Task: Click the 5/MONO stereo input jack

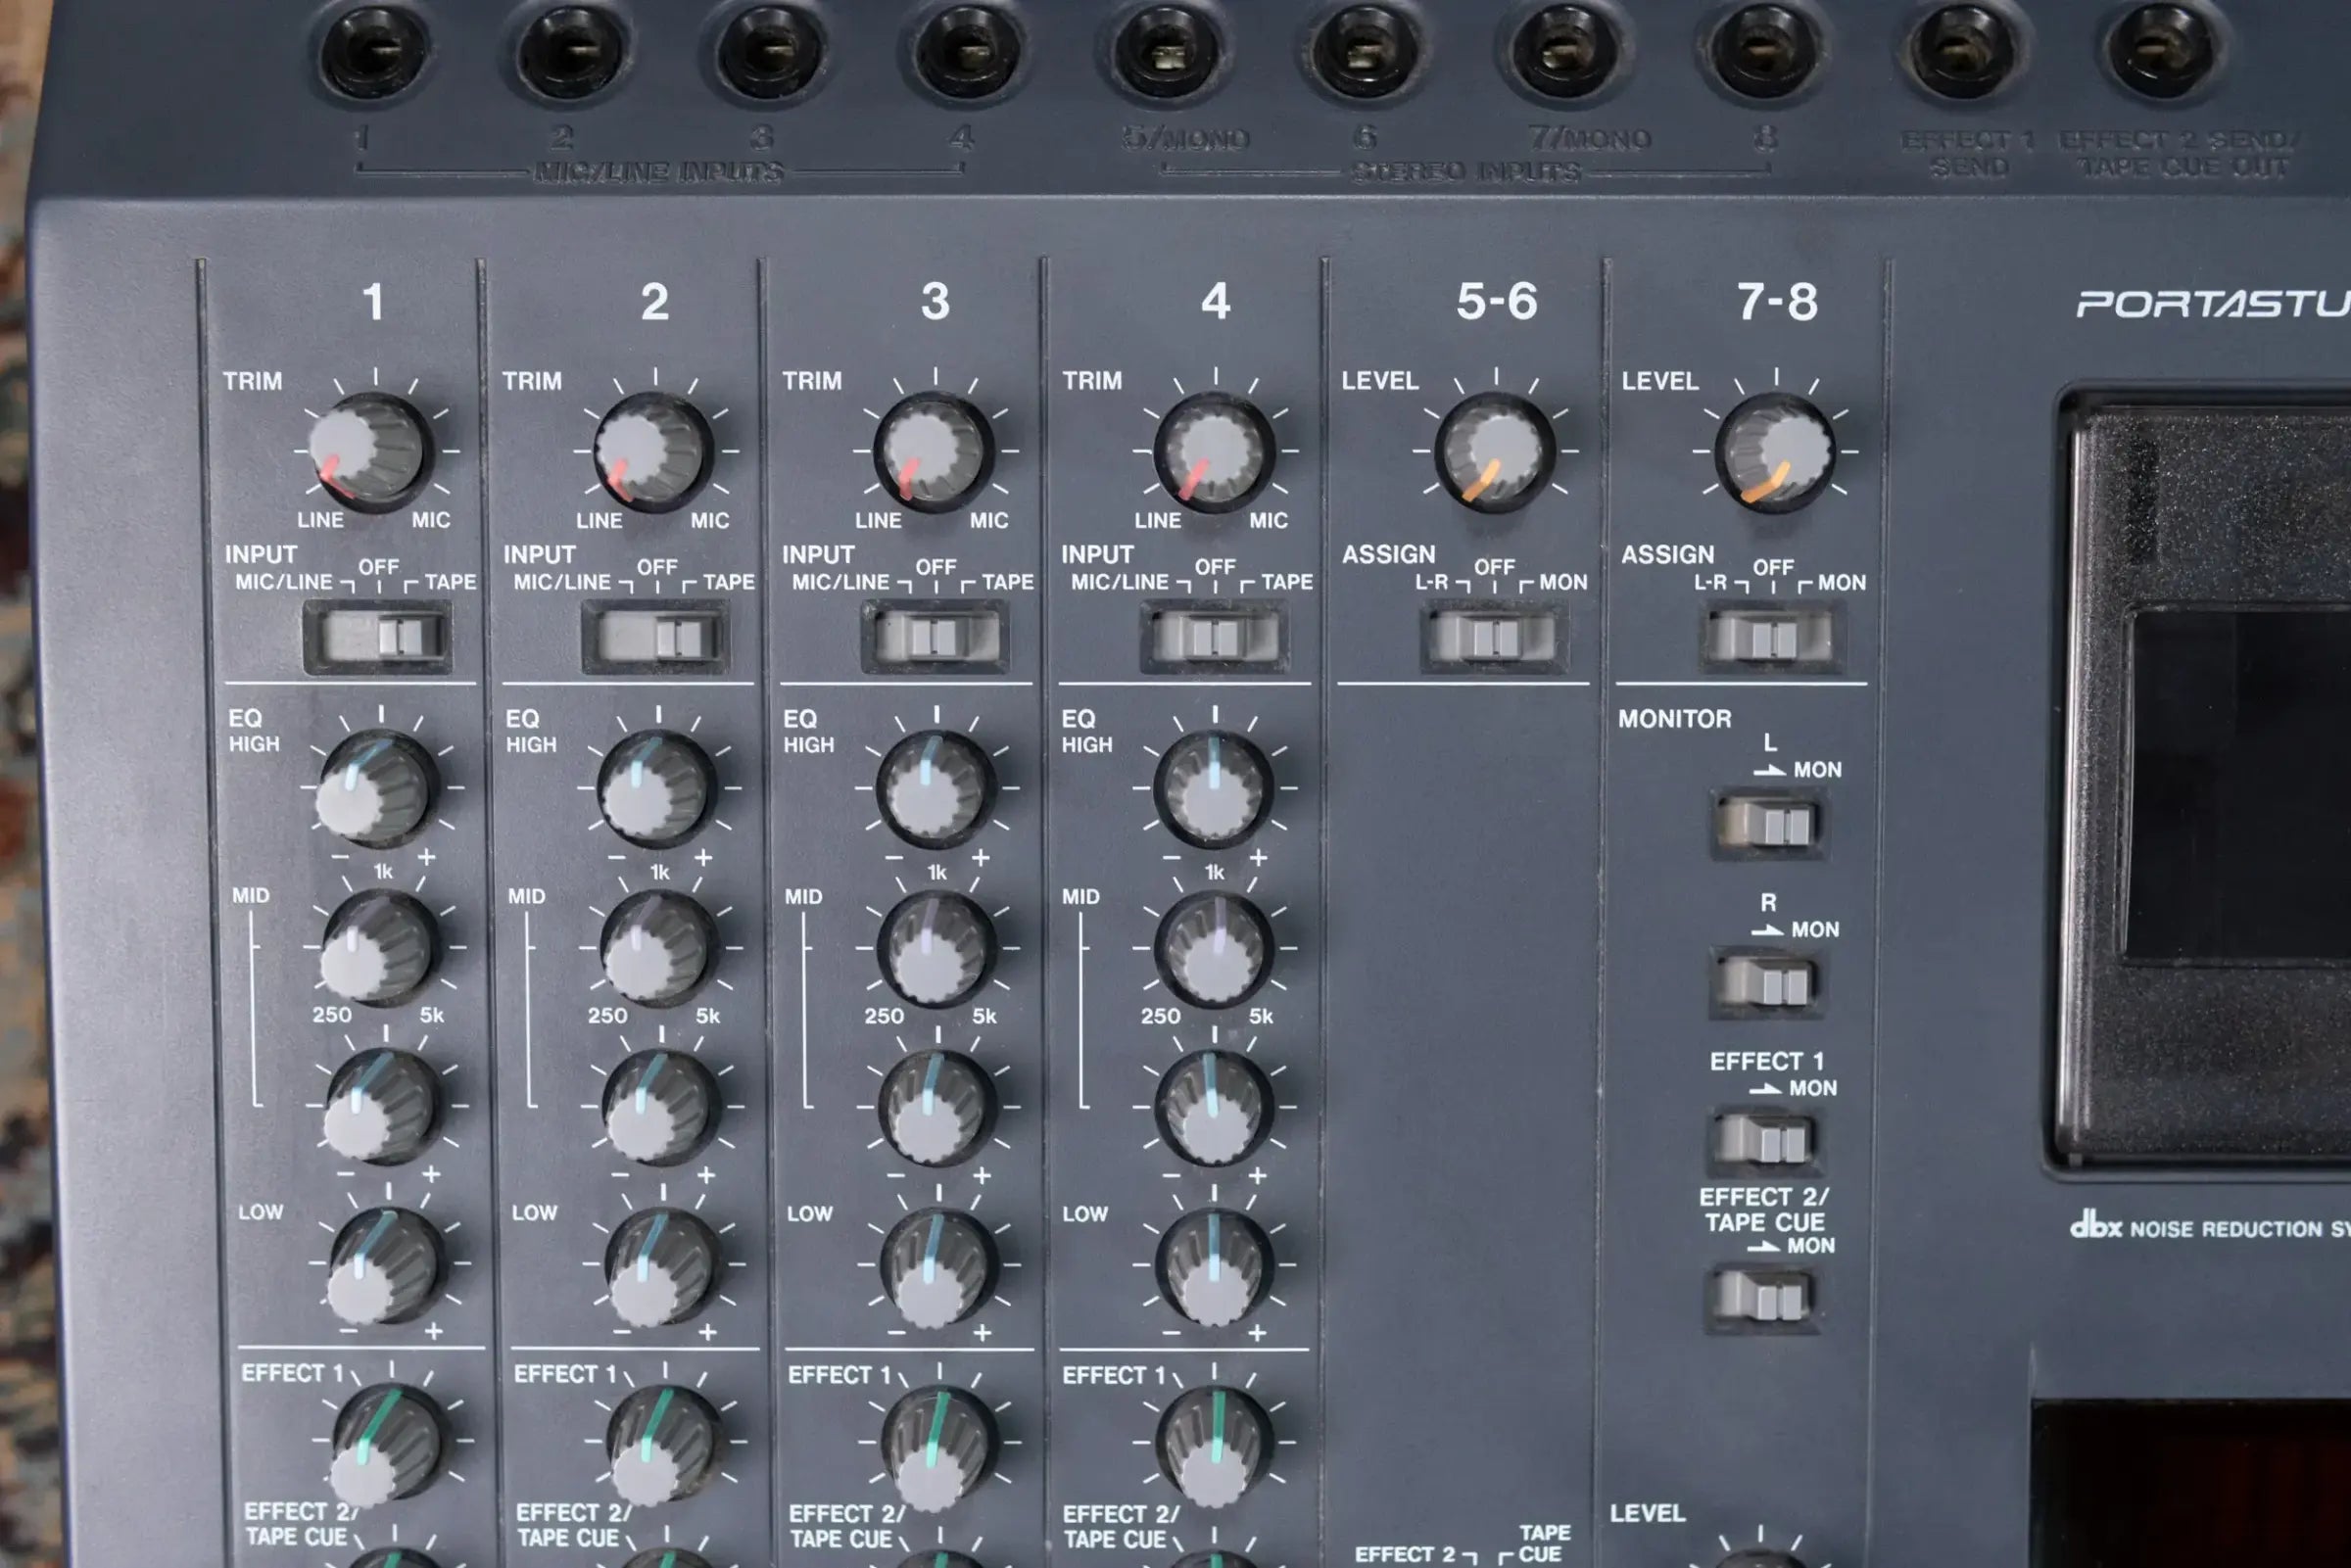Action: [x=1167, y=49]
